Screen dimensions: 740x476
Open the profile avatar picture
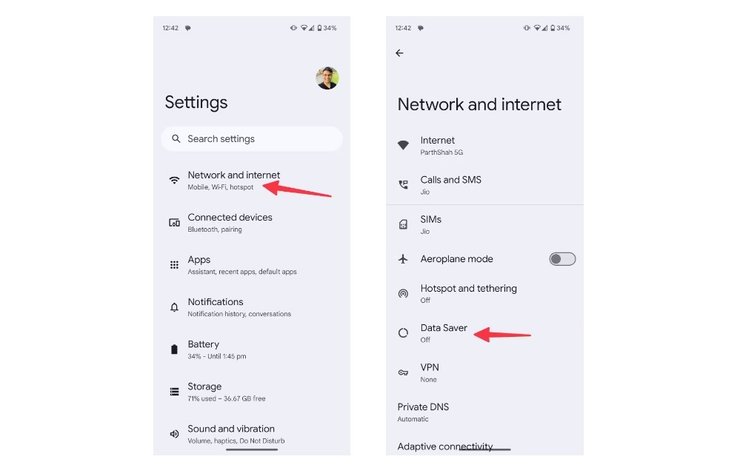327,78
